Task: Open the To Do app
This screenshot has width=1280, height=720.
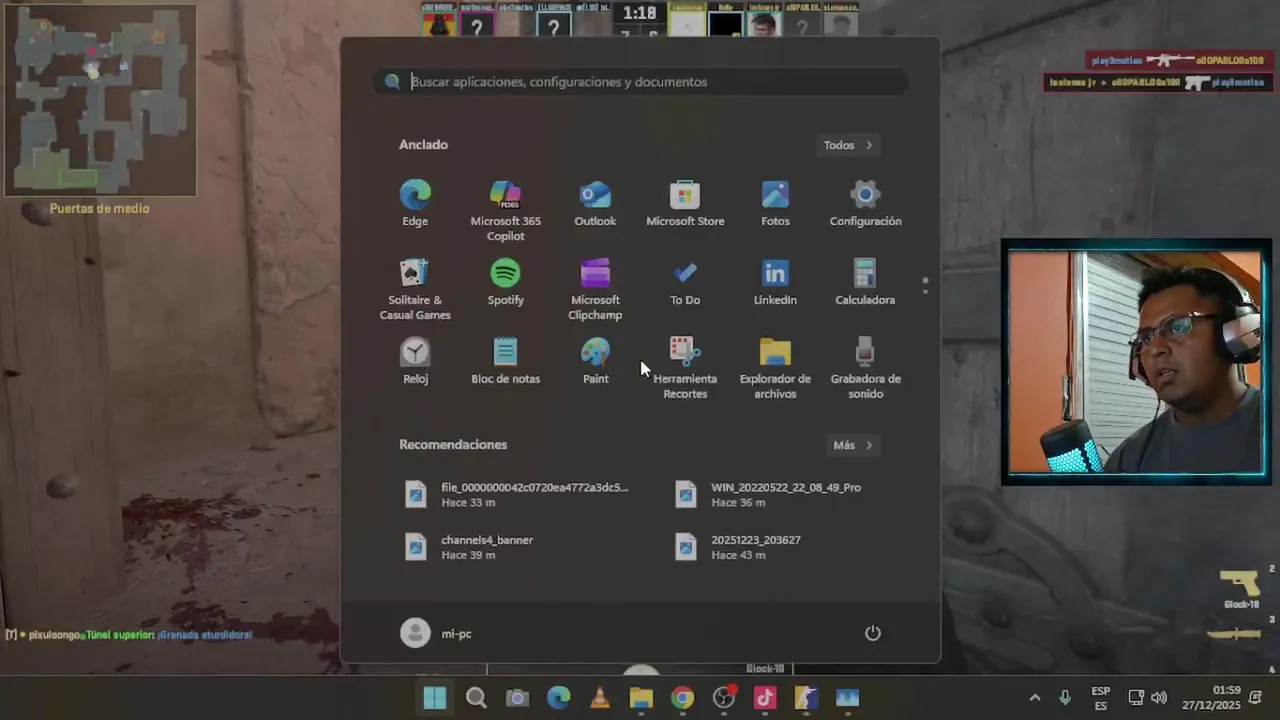Action: 685,283
